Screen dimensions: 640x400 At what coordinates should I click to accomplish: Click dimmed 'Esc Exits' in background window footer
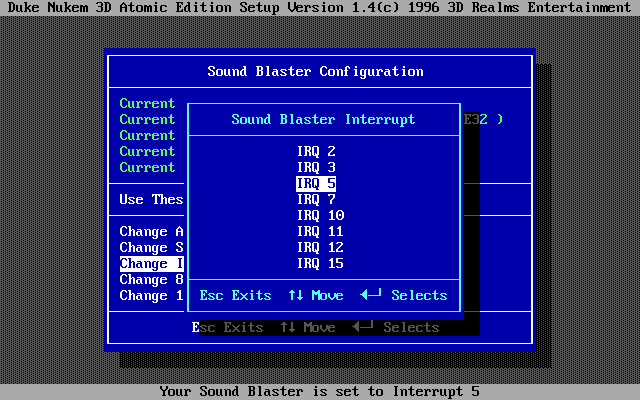pyautogui.click(x=227, y=327)
